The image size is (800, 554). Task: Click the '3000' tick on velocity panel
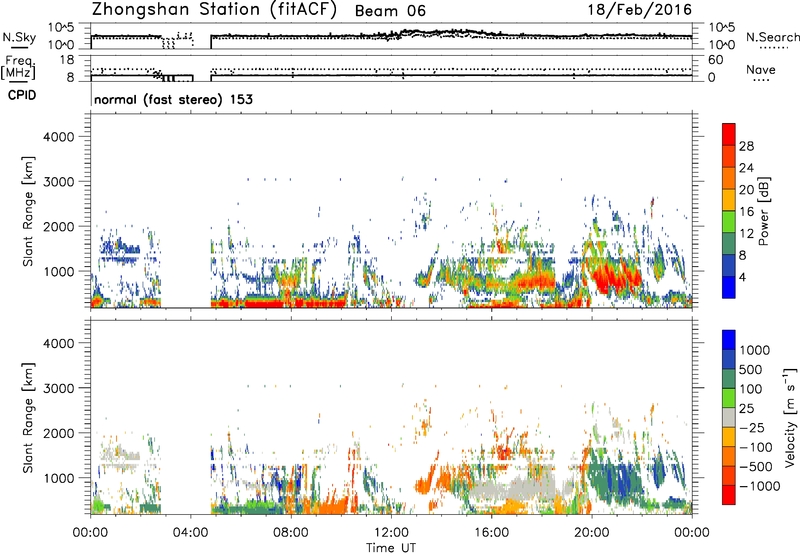[x=58, y=388]
